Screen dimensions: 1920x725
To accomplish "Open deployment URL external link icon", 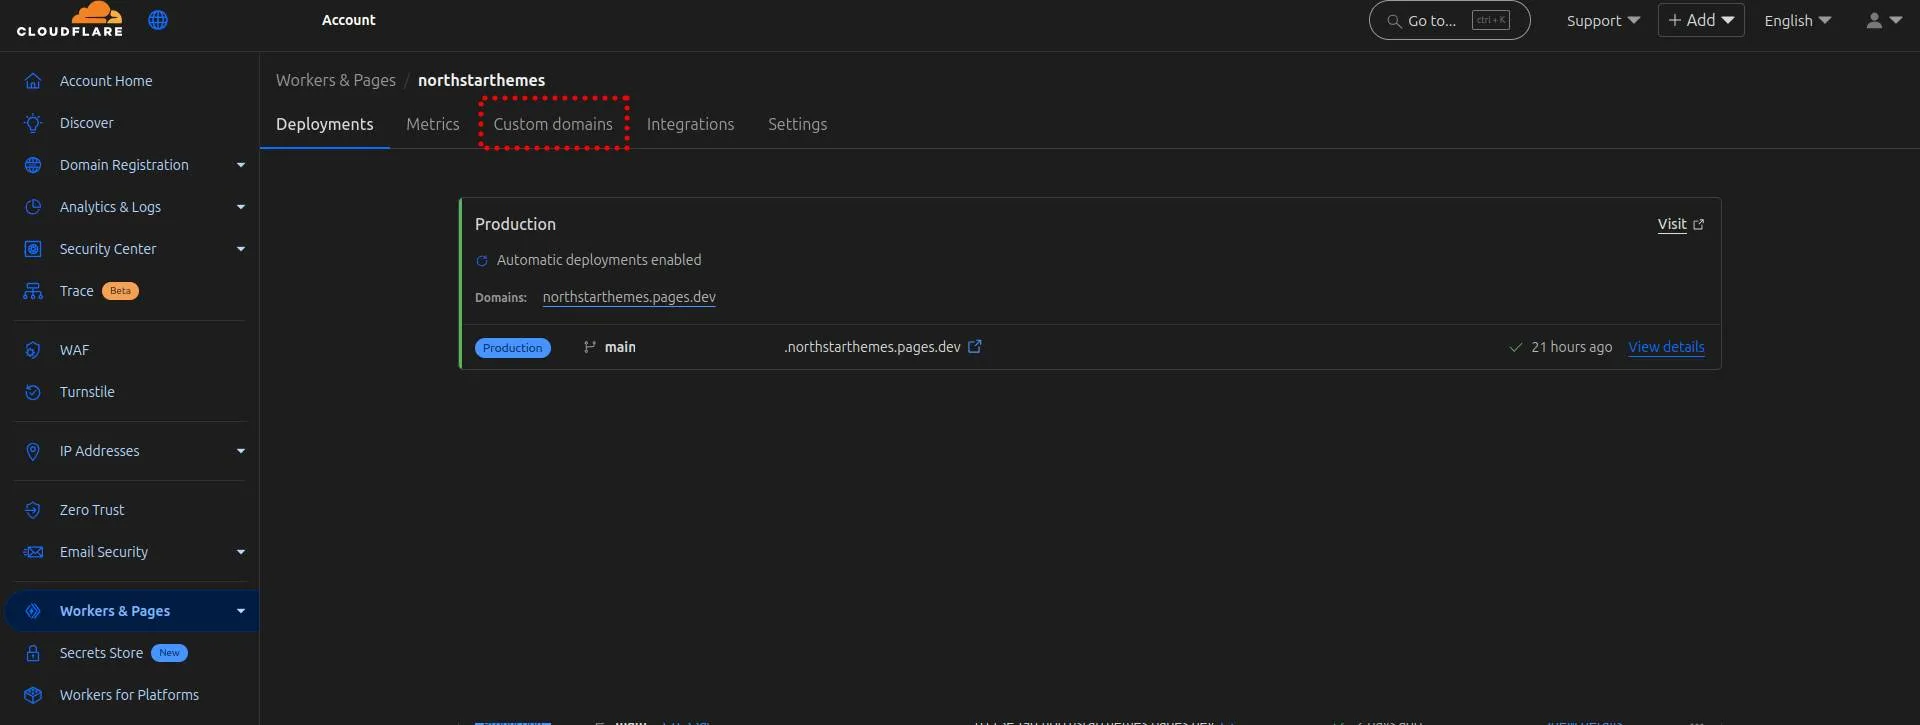I will [x=975, y=347].
